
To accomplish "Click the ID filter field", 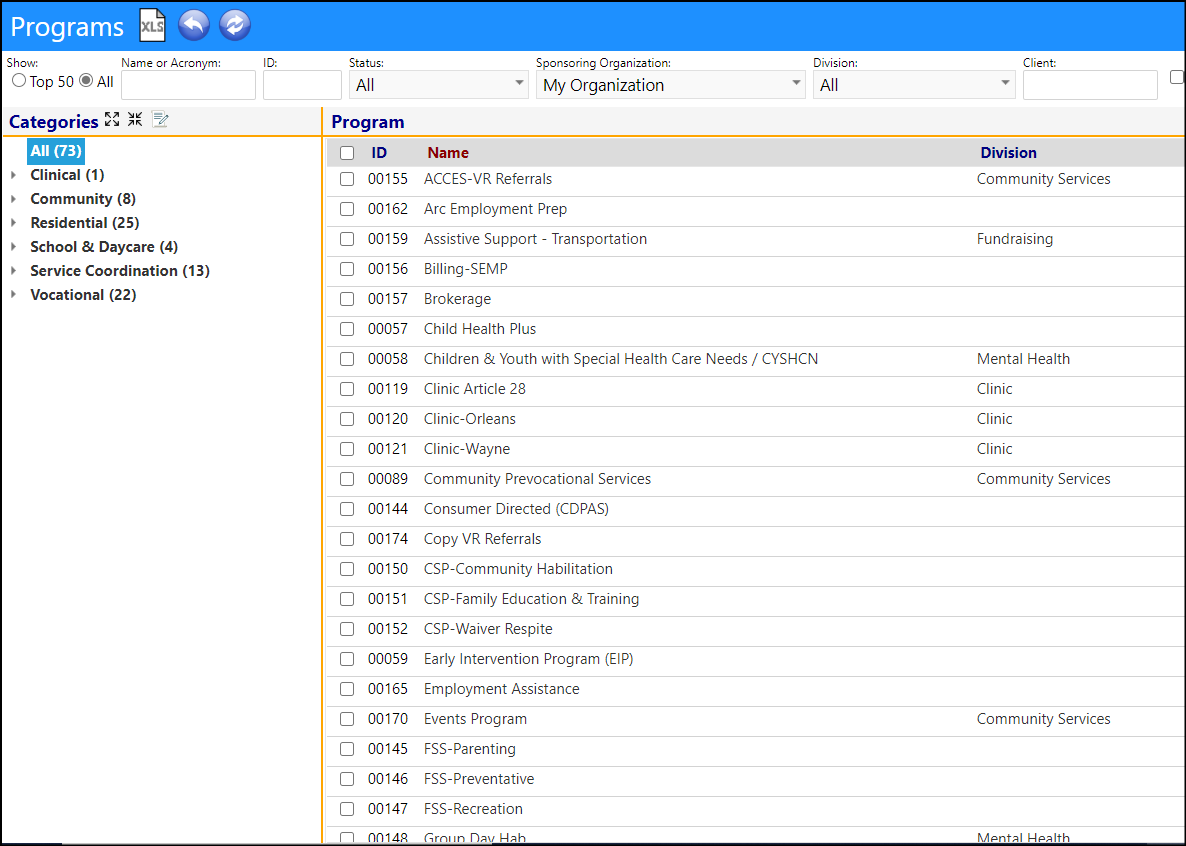I will click(x=303, y=85).
